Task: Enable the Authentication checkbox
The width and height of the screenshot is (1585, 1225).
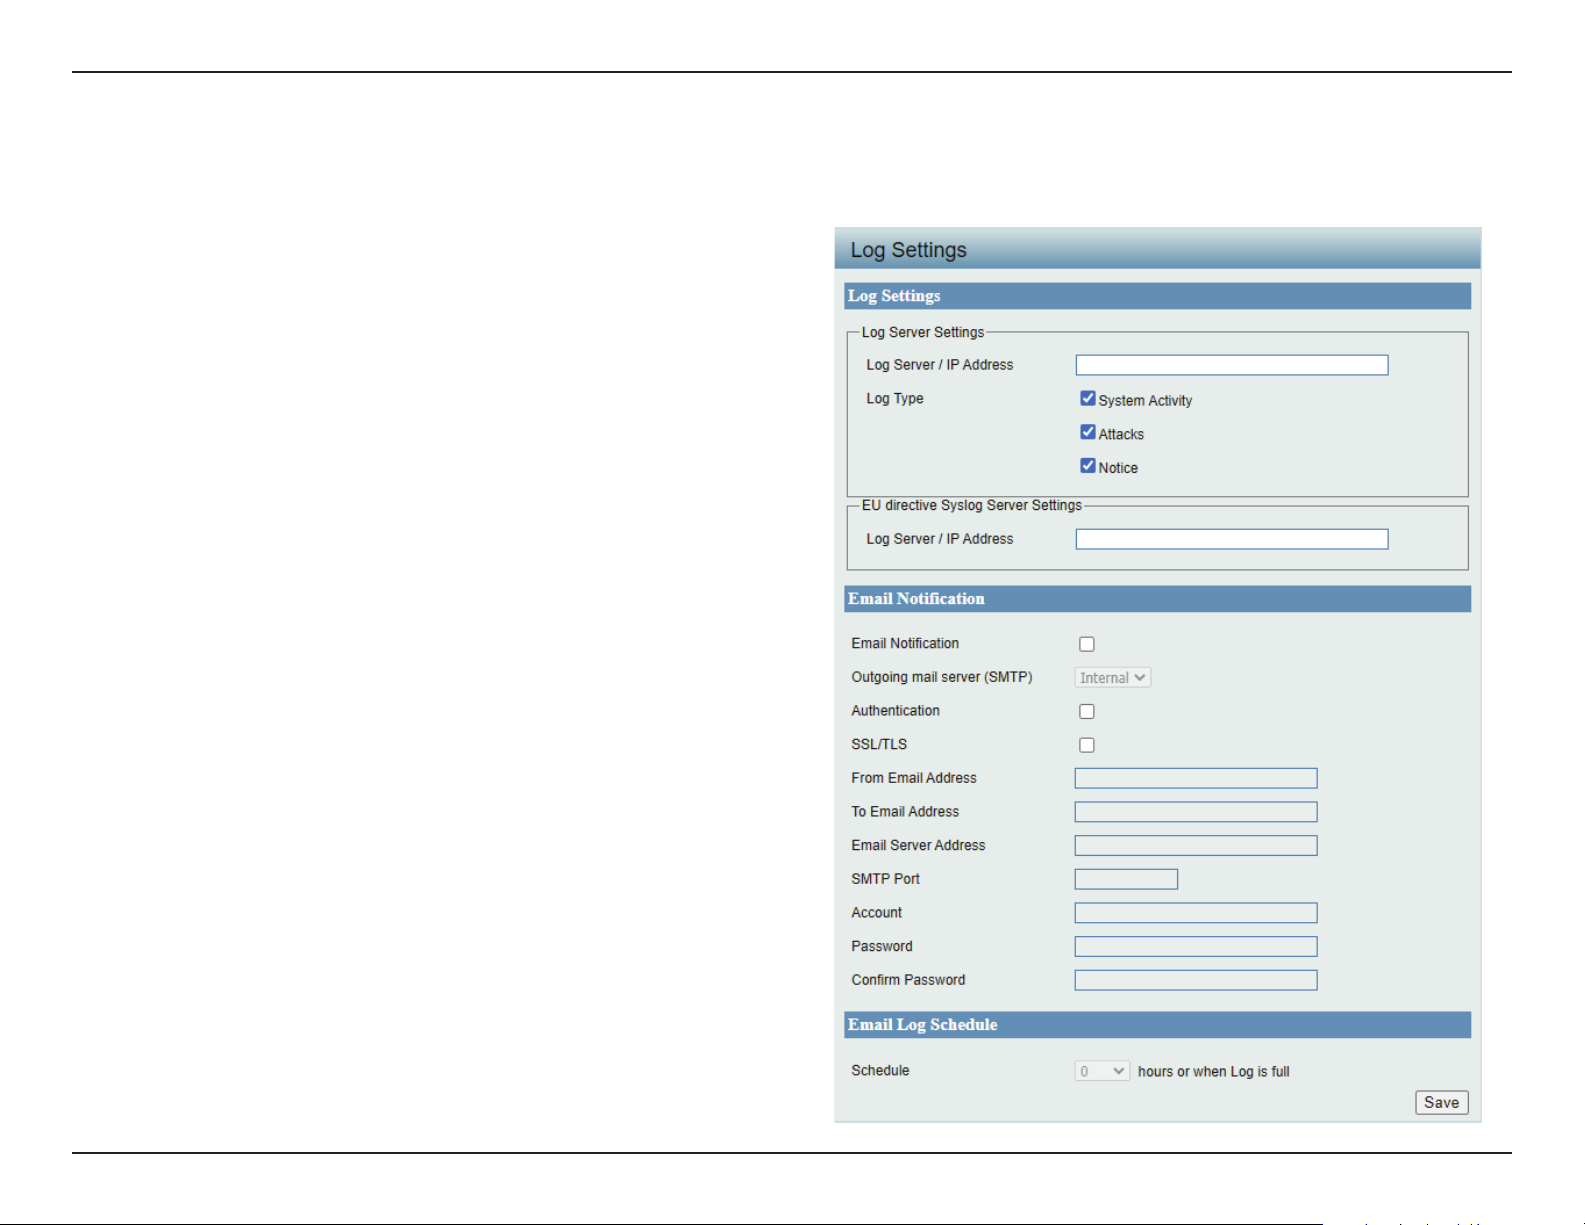Action: 1087,711
